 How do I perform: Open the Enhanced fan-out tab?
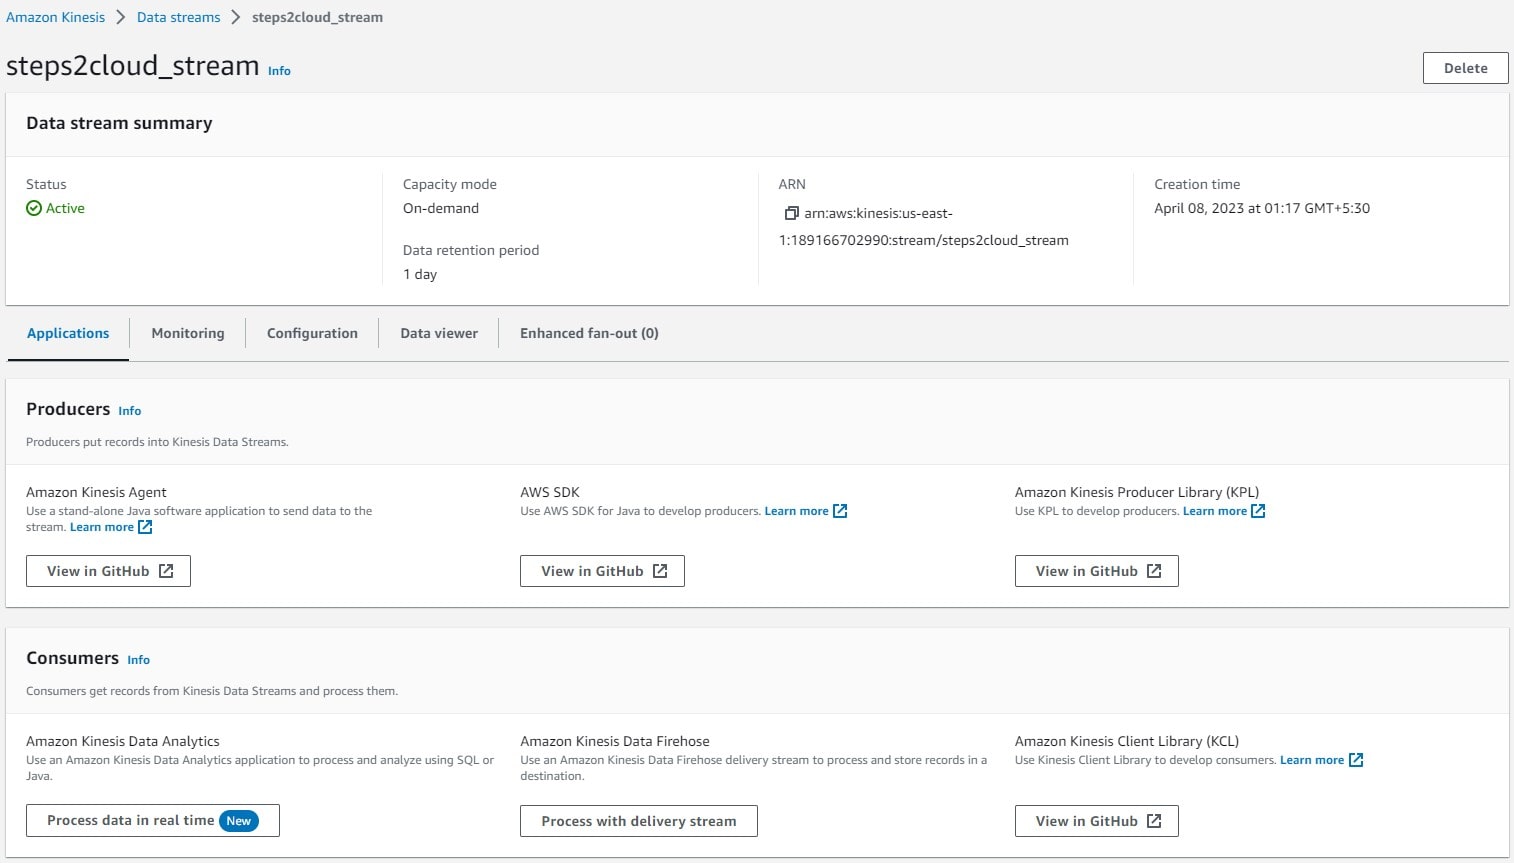click(x=588, y=333)
